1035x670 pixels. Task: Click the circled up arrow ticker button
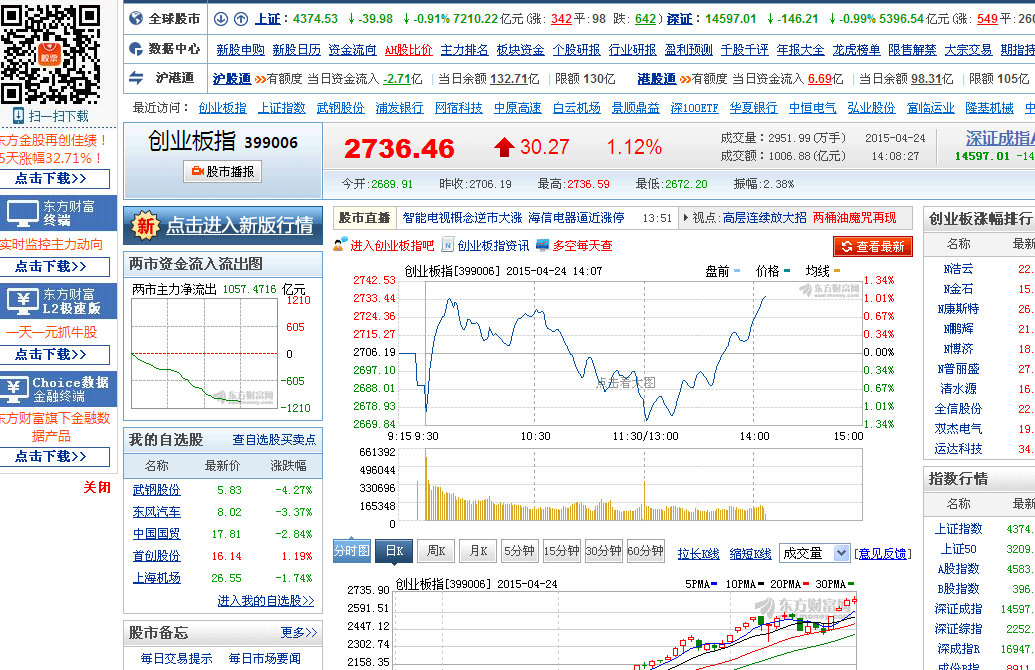pyautogui.click(x=241, y=19)
